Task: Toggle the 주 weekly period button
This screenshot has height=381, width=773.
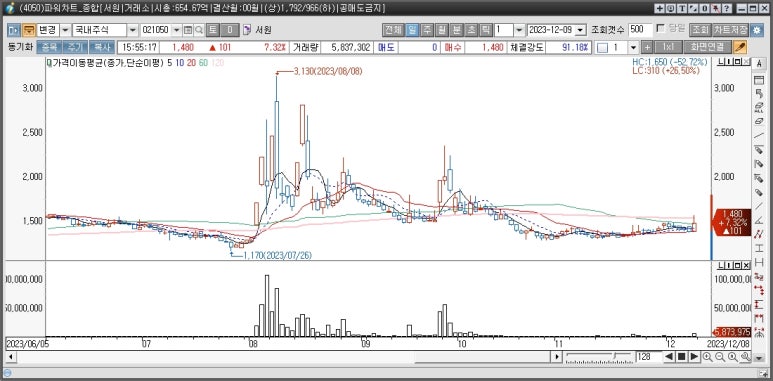Action: click(x=427, y=30)
